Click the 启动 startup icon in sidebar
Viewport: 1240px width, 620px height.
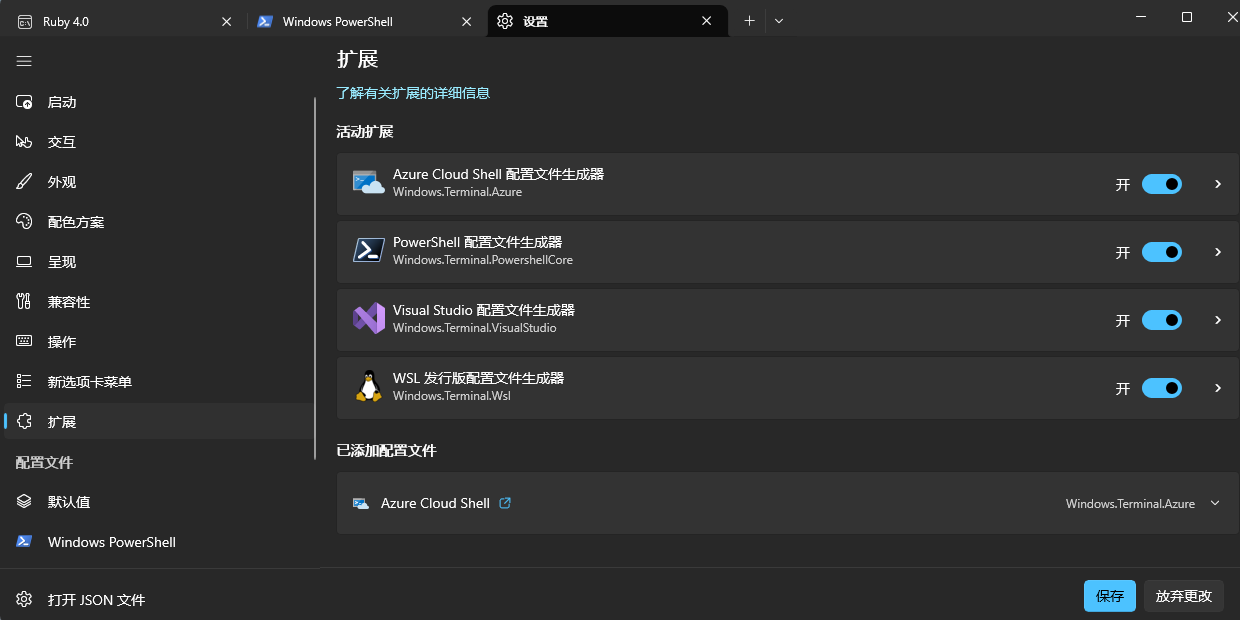(x=25, y=102)
